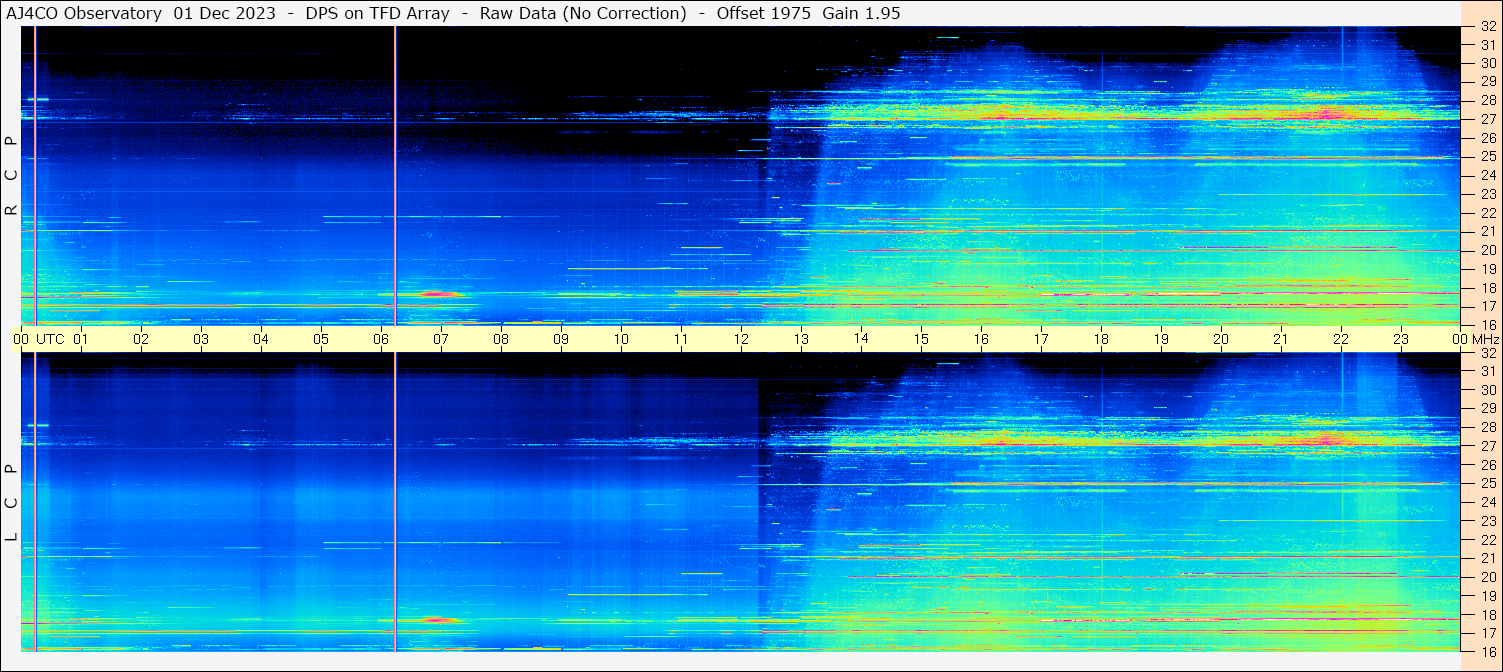
Task: Select the 02 hour tick label
Action: click(x=141, y=339)
